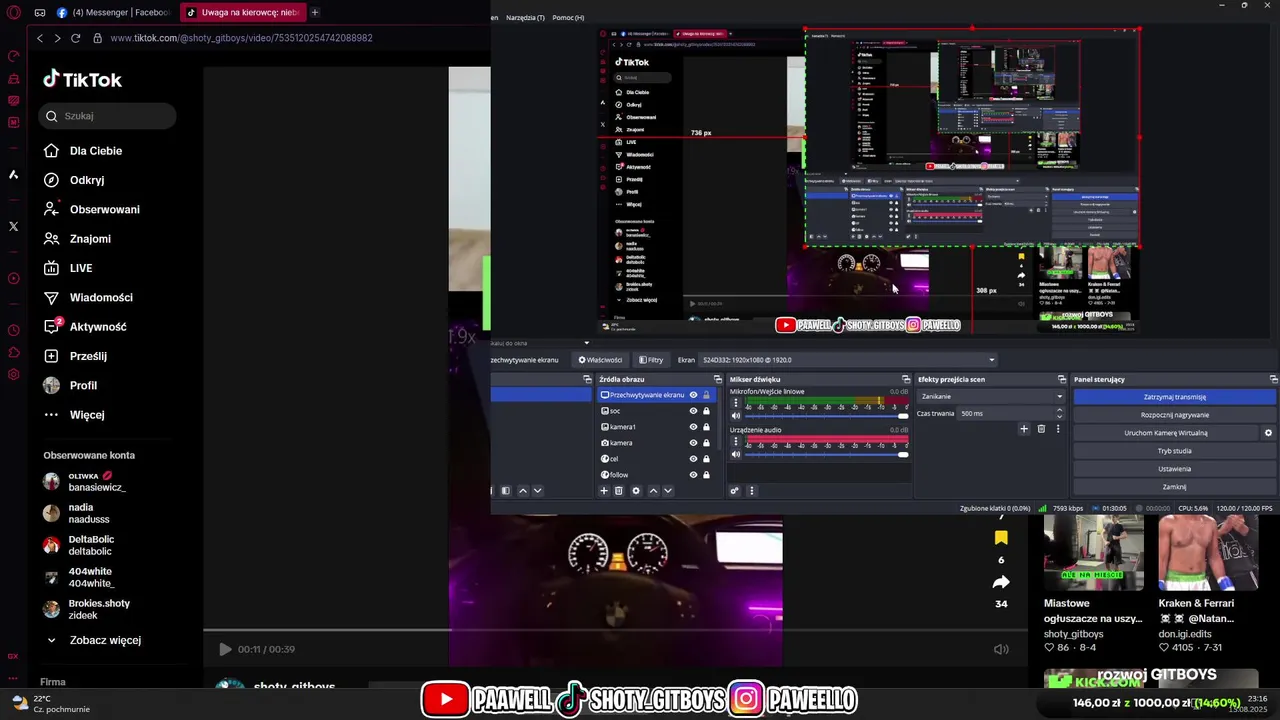Image resolution: width=1280 pixels, height=720 pixels.
Task: Undock the Mikser dźwięku panel
Action: 906,379
